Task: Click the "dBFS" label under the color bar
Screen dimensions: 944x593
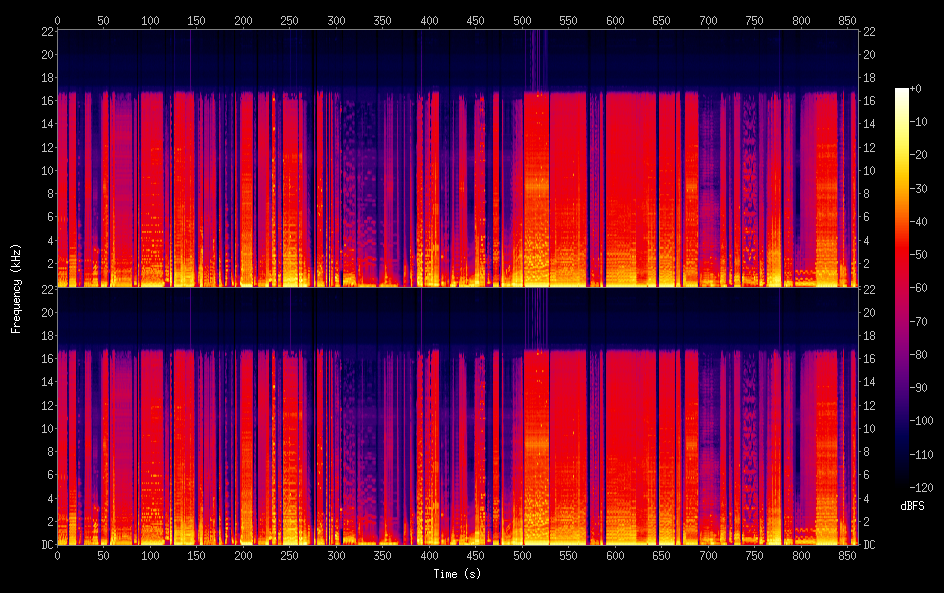Action: pos(911,507)
